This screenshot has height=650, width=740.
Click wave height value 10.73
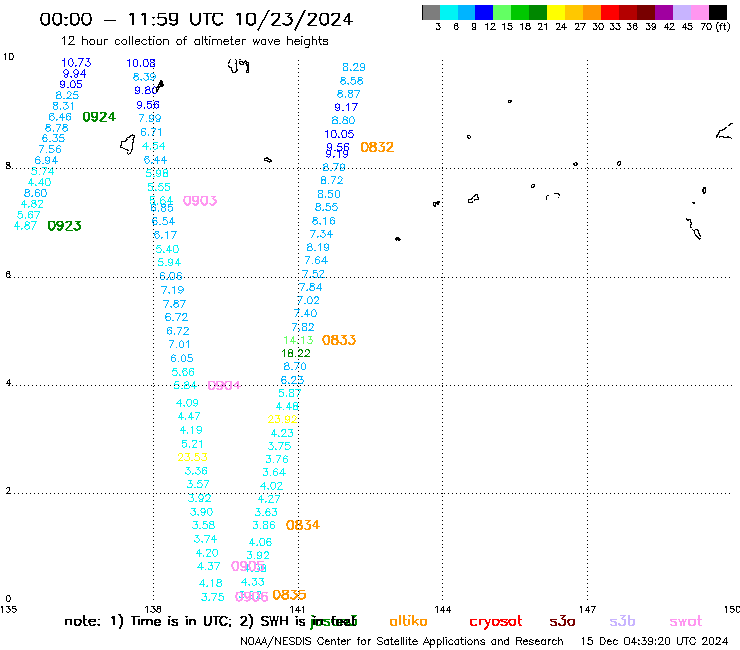[x=76, y=63]
